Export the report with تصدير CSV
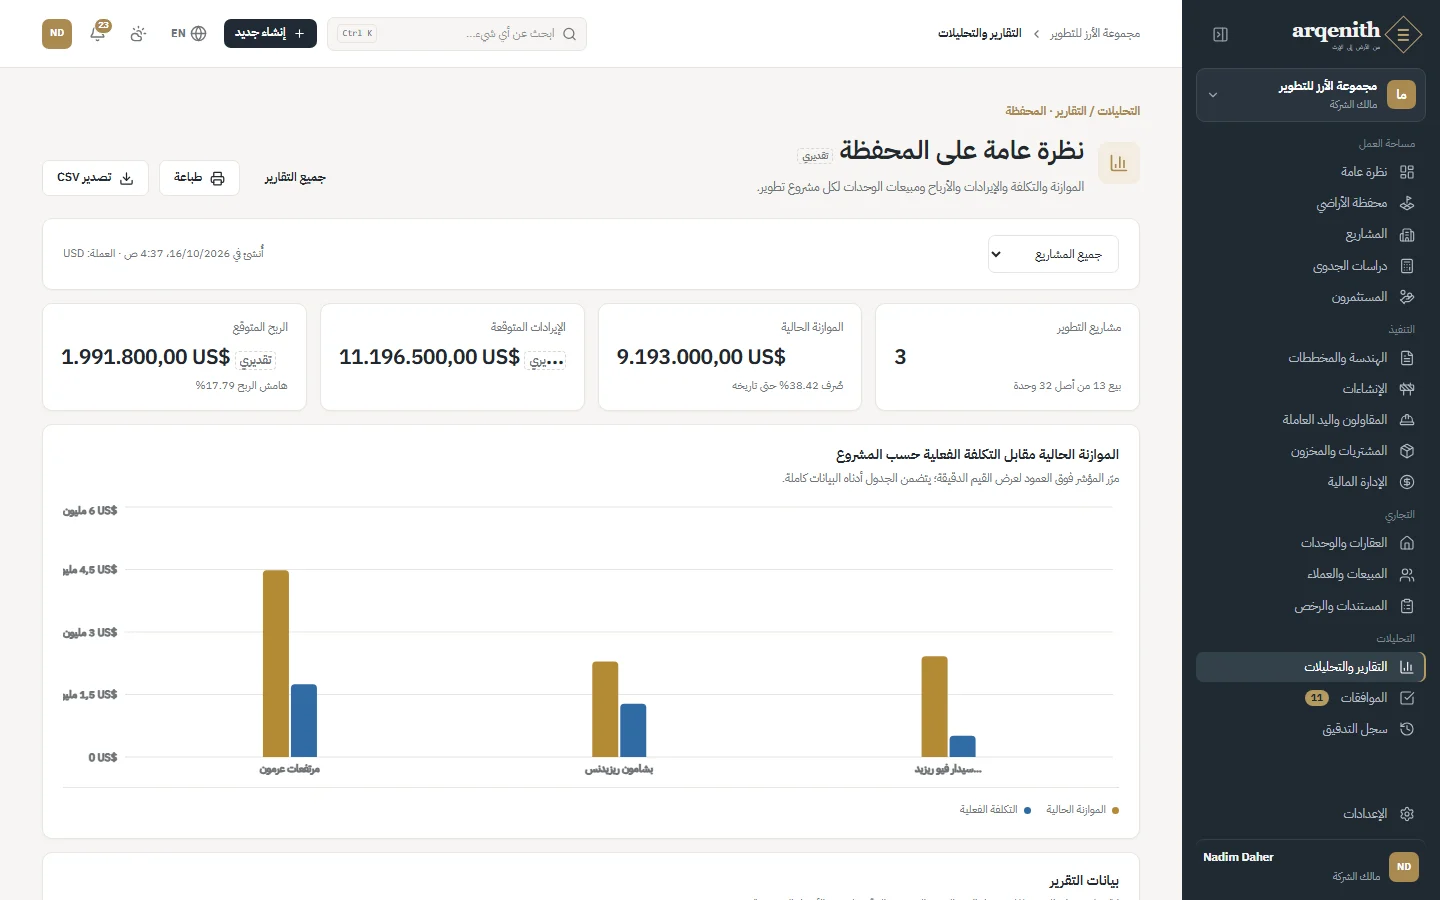1440x900 pixels. [95, 178]
